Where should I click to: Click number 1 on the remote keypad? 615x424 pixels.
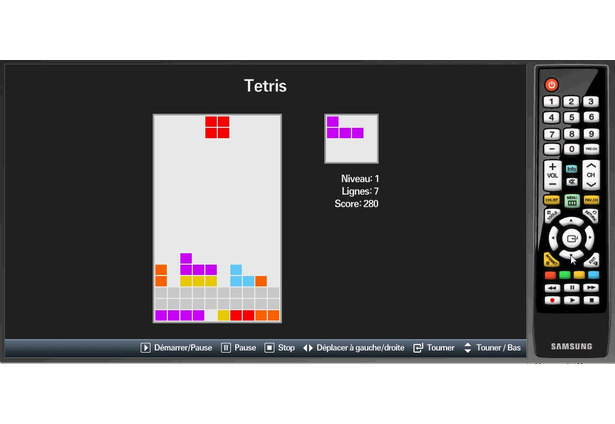click(x=551, y=102)
